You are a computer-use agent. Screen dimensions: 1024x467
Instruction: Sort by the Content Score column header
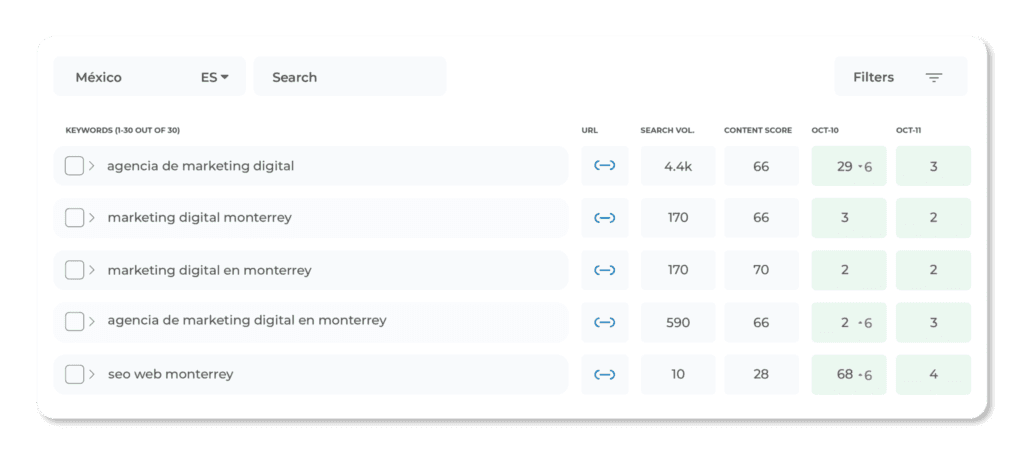pos(757,131)
